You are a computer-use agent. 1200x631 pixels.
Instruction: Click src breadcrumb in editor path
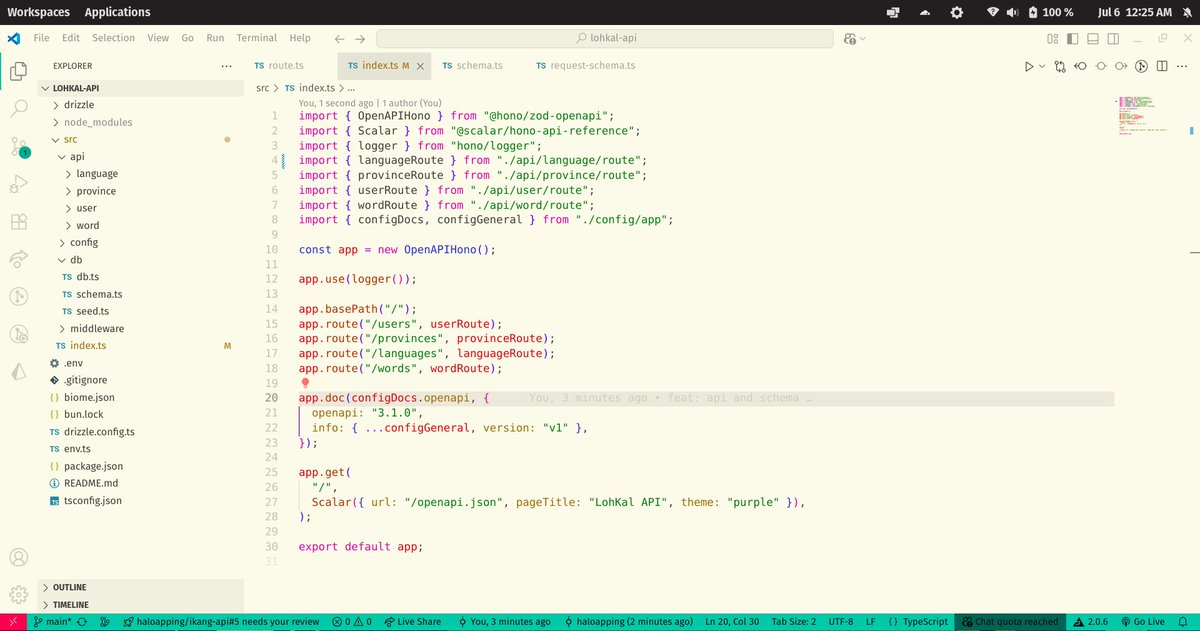(x=263, y=88)
